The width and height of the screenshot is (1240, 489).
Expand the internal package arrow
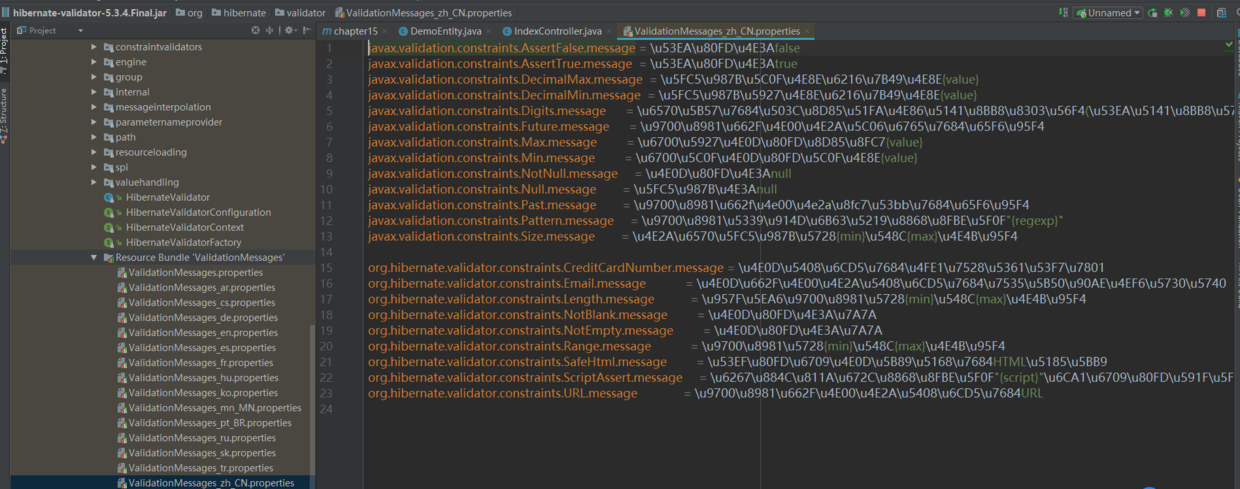pyautogui.click(x=95, y=92)
